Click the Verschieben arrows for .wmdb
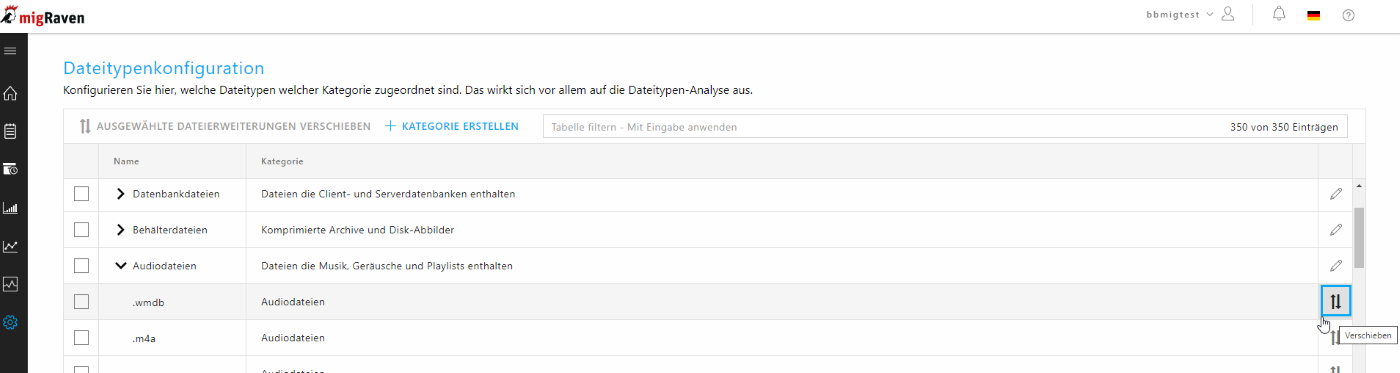Screen dimensions: 1400x373 click(x=1335, y=301)
